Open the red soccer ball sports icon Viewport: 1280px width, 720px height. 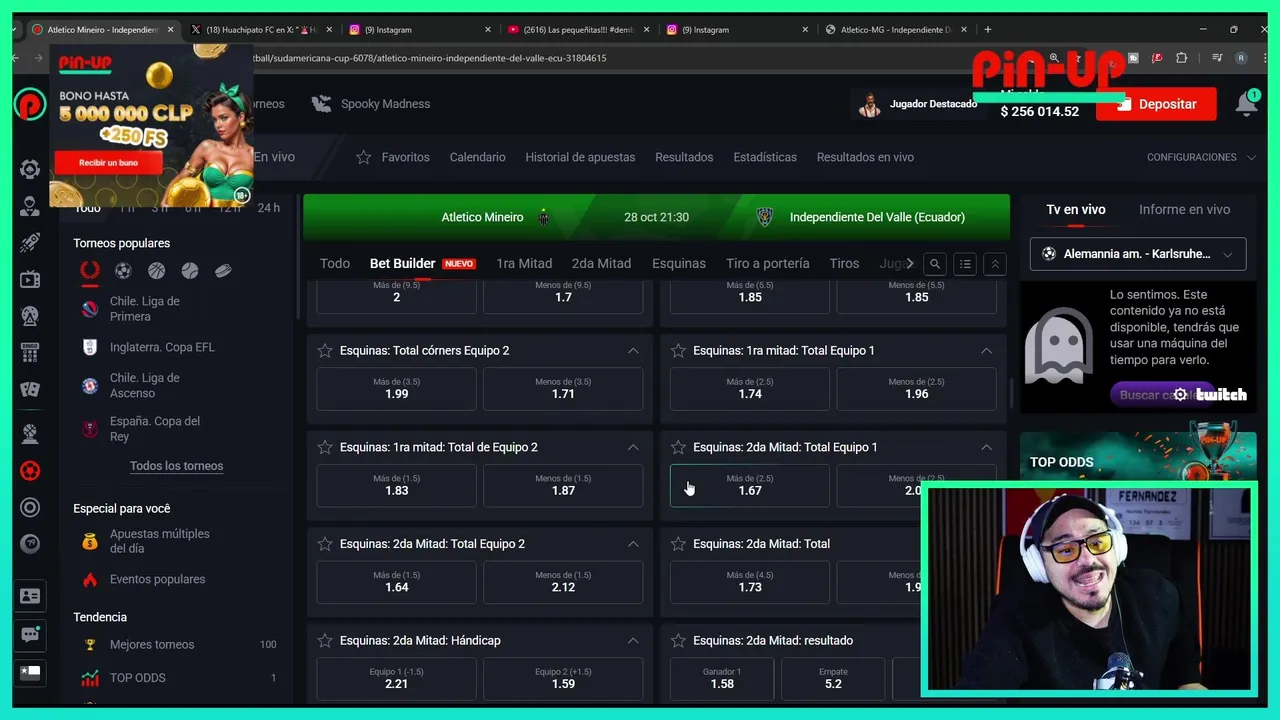pos(30,470)
